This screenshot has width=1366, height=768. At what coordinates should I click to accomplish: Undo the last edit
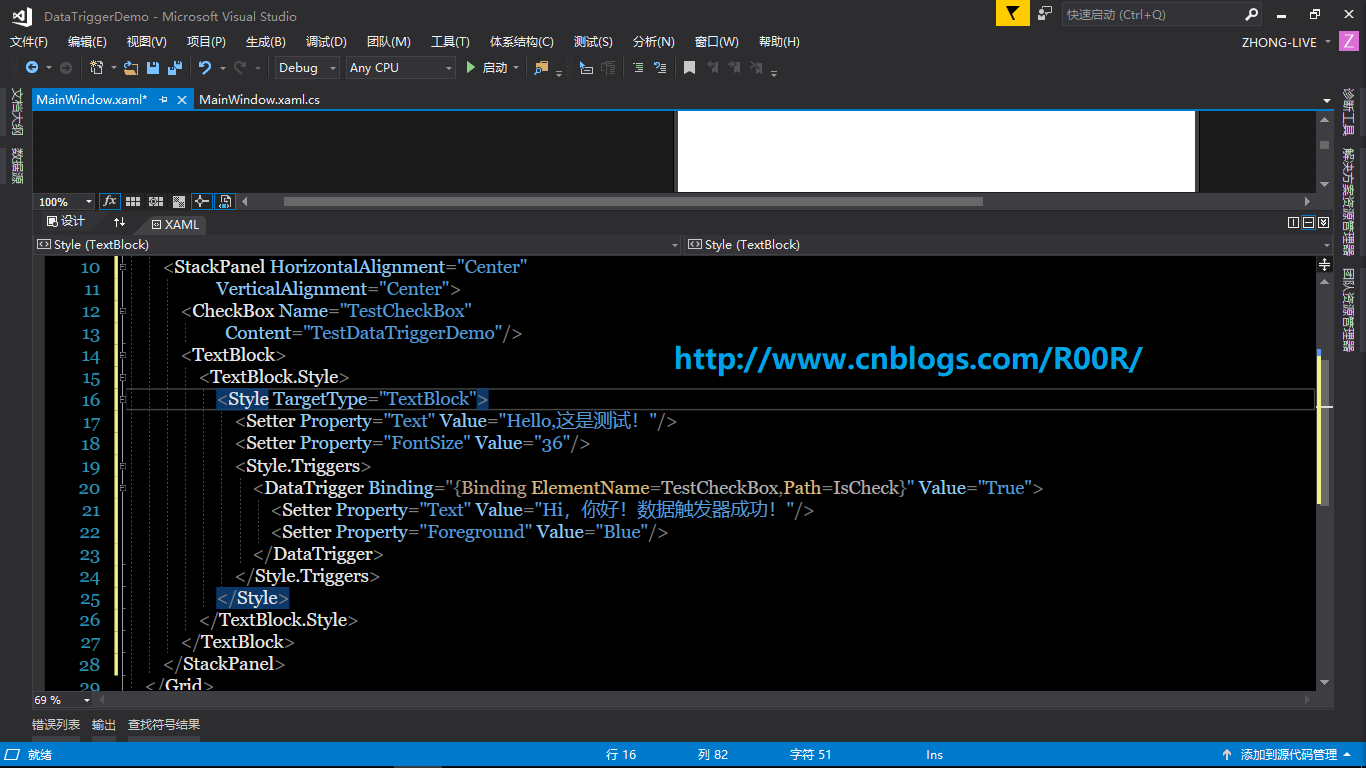click(205, 68)
